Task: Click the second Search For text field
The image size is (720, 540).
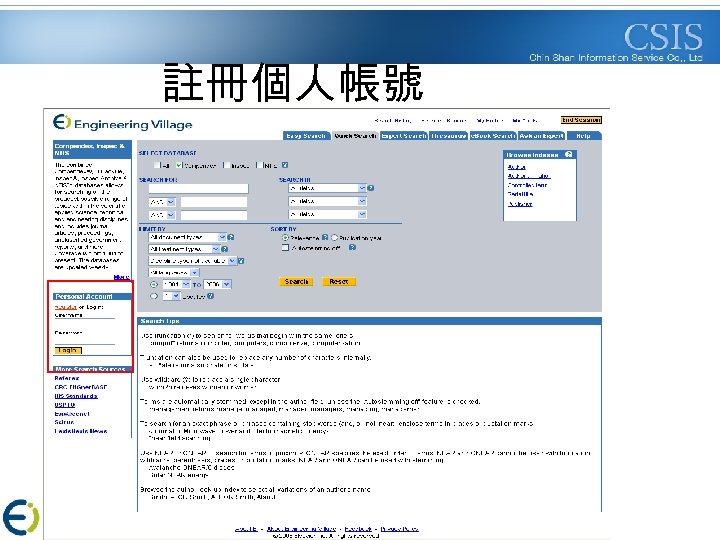Action: pyautogui.click(x=214, y=202)
